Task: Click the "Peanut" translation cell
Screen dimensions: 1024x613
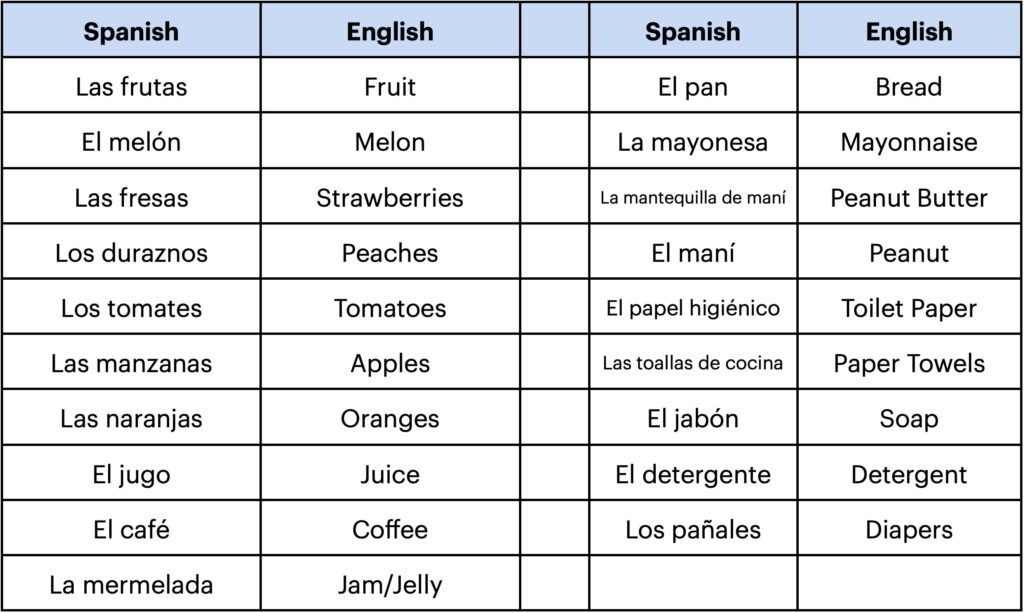Action: tap(909, 253)
